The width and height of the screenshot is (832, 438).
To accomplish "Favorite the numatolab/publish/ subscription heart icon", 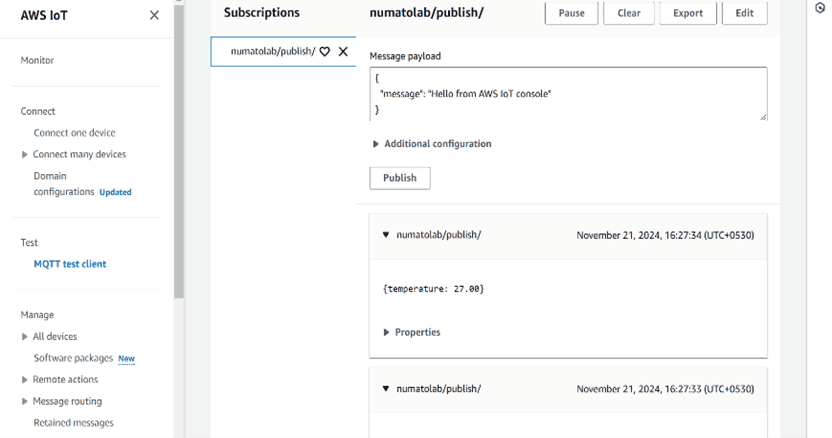I will click(x=325, y=52).
